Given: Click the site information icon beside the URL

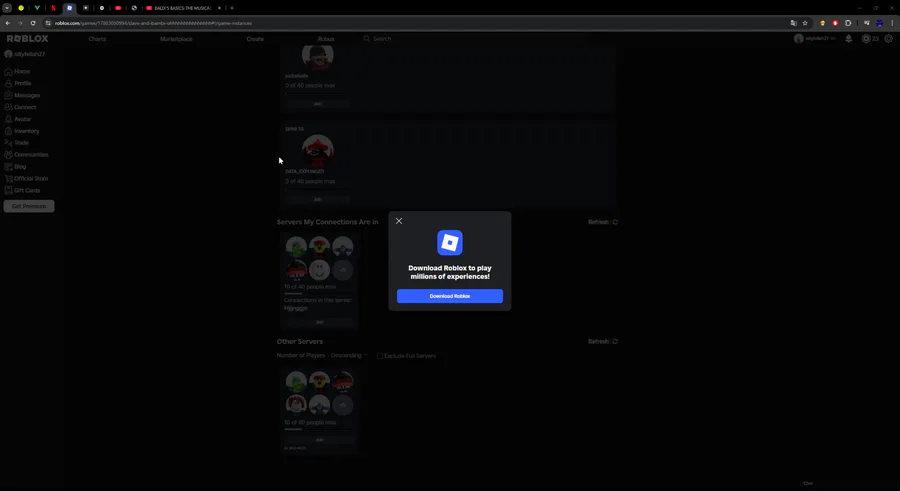Looking at the screenshot, I should (x=49, y=23).
